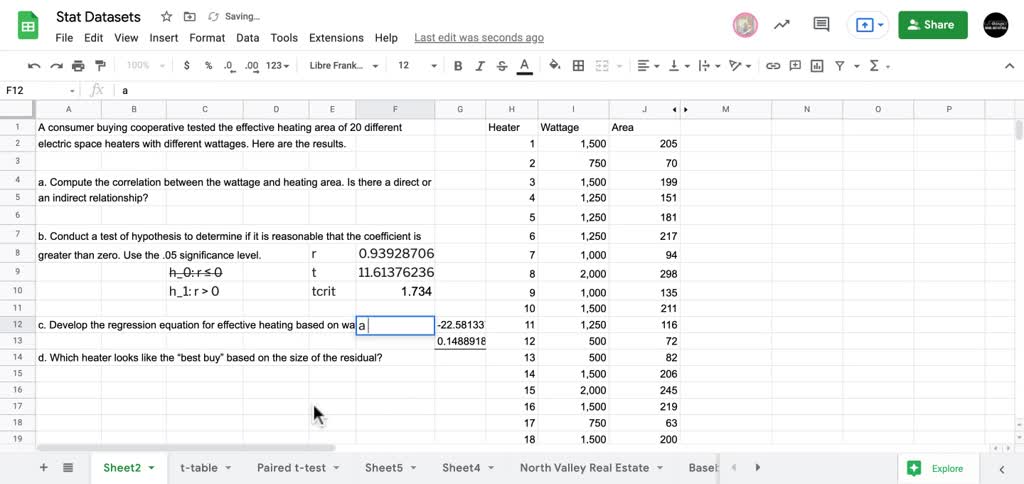Open the fill color picker

pyautogui.click(x=555, y=66)
